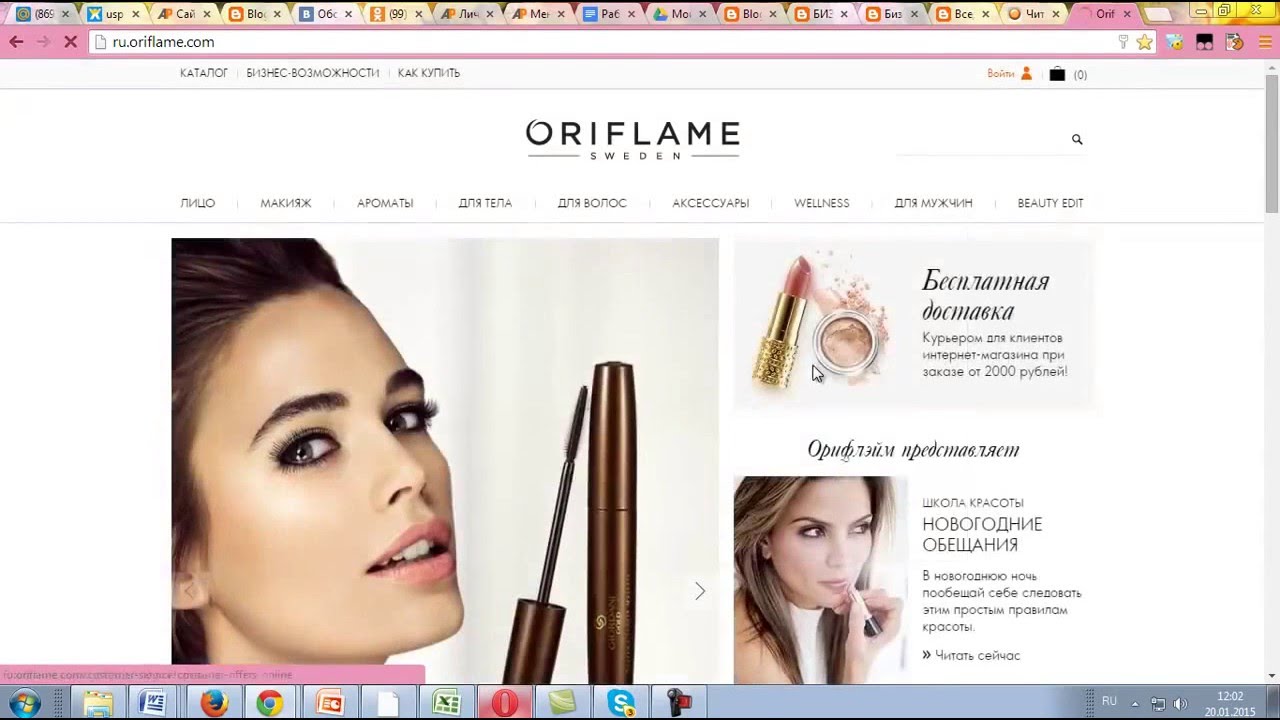Open the ДЛЯ МУЖЧИН category menu
The width and height of the screenshot is (1280, 720).
[933, 203]
